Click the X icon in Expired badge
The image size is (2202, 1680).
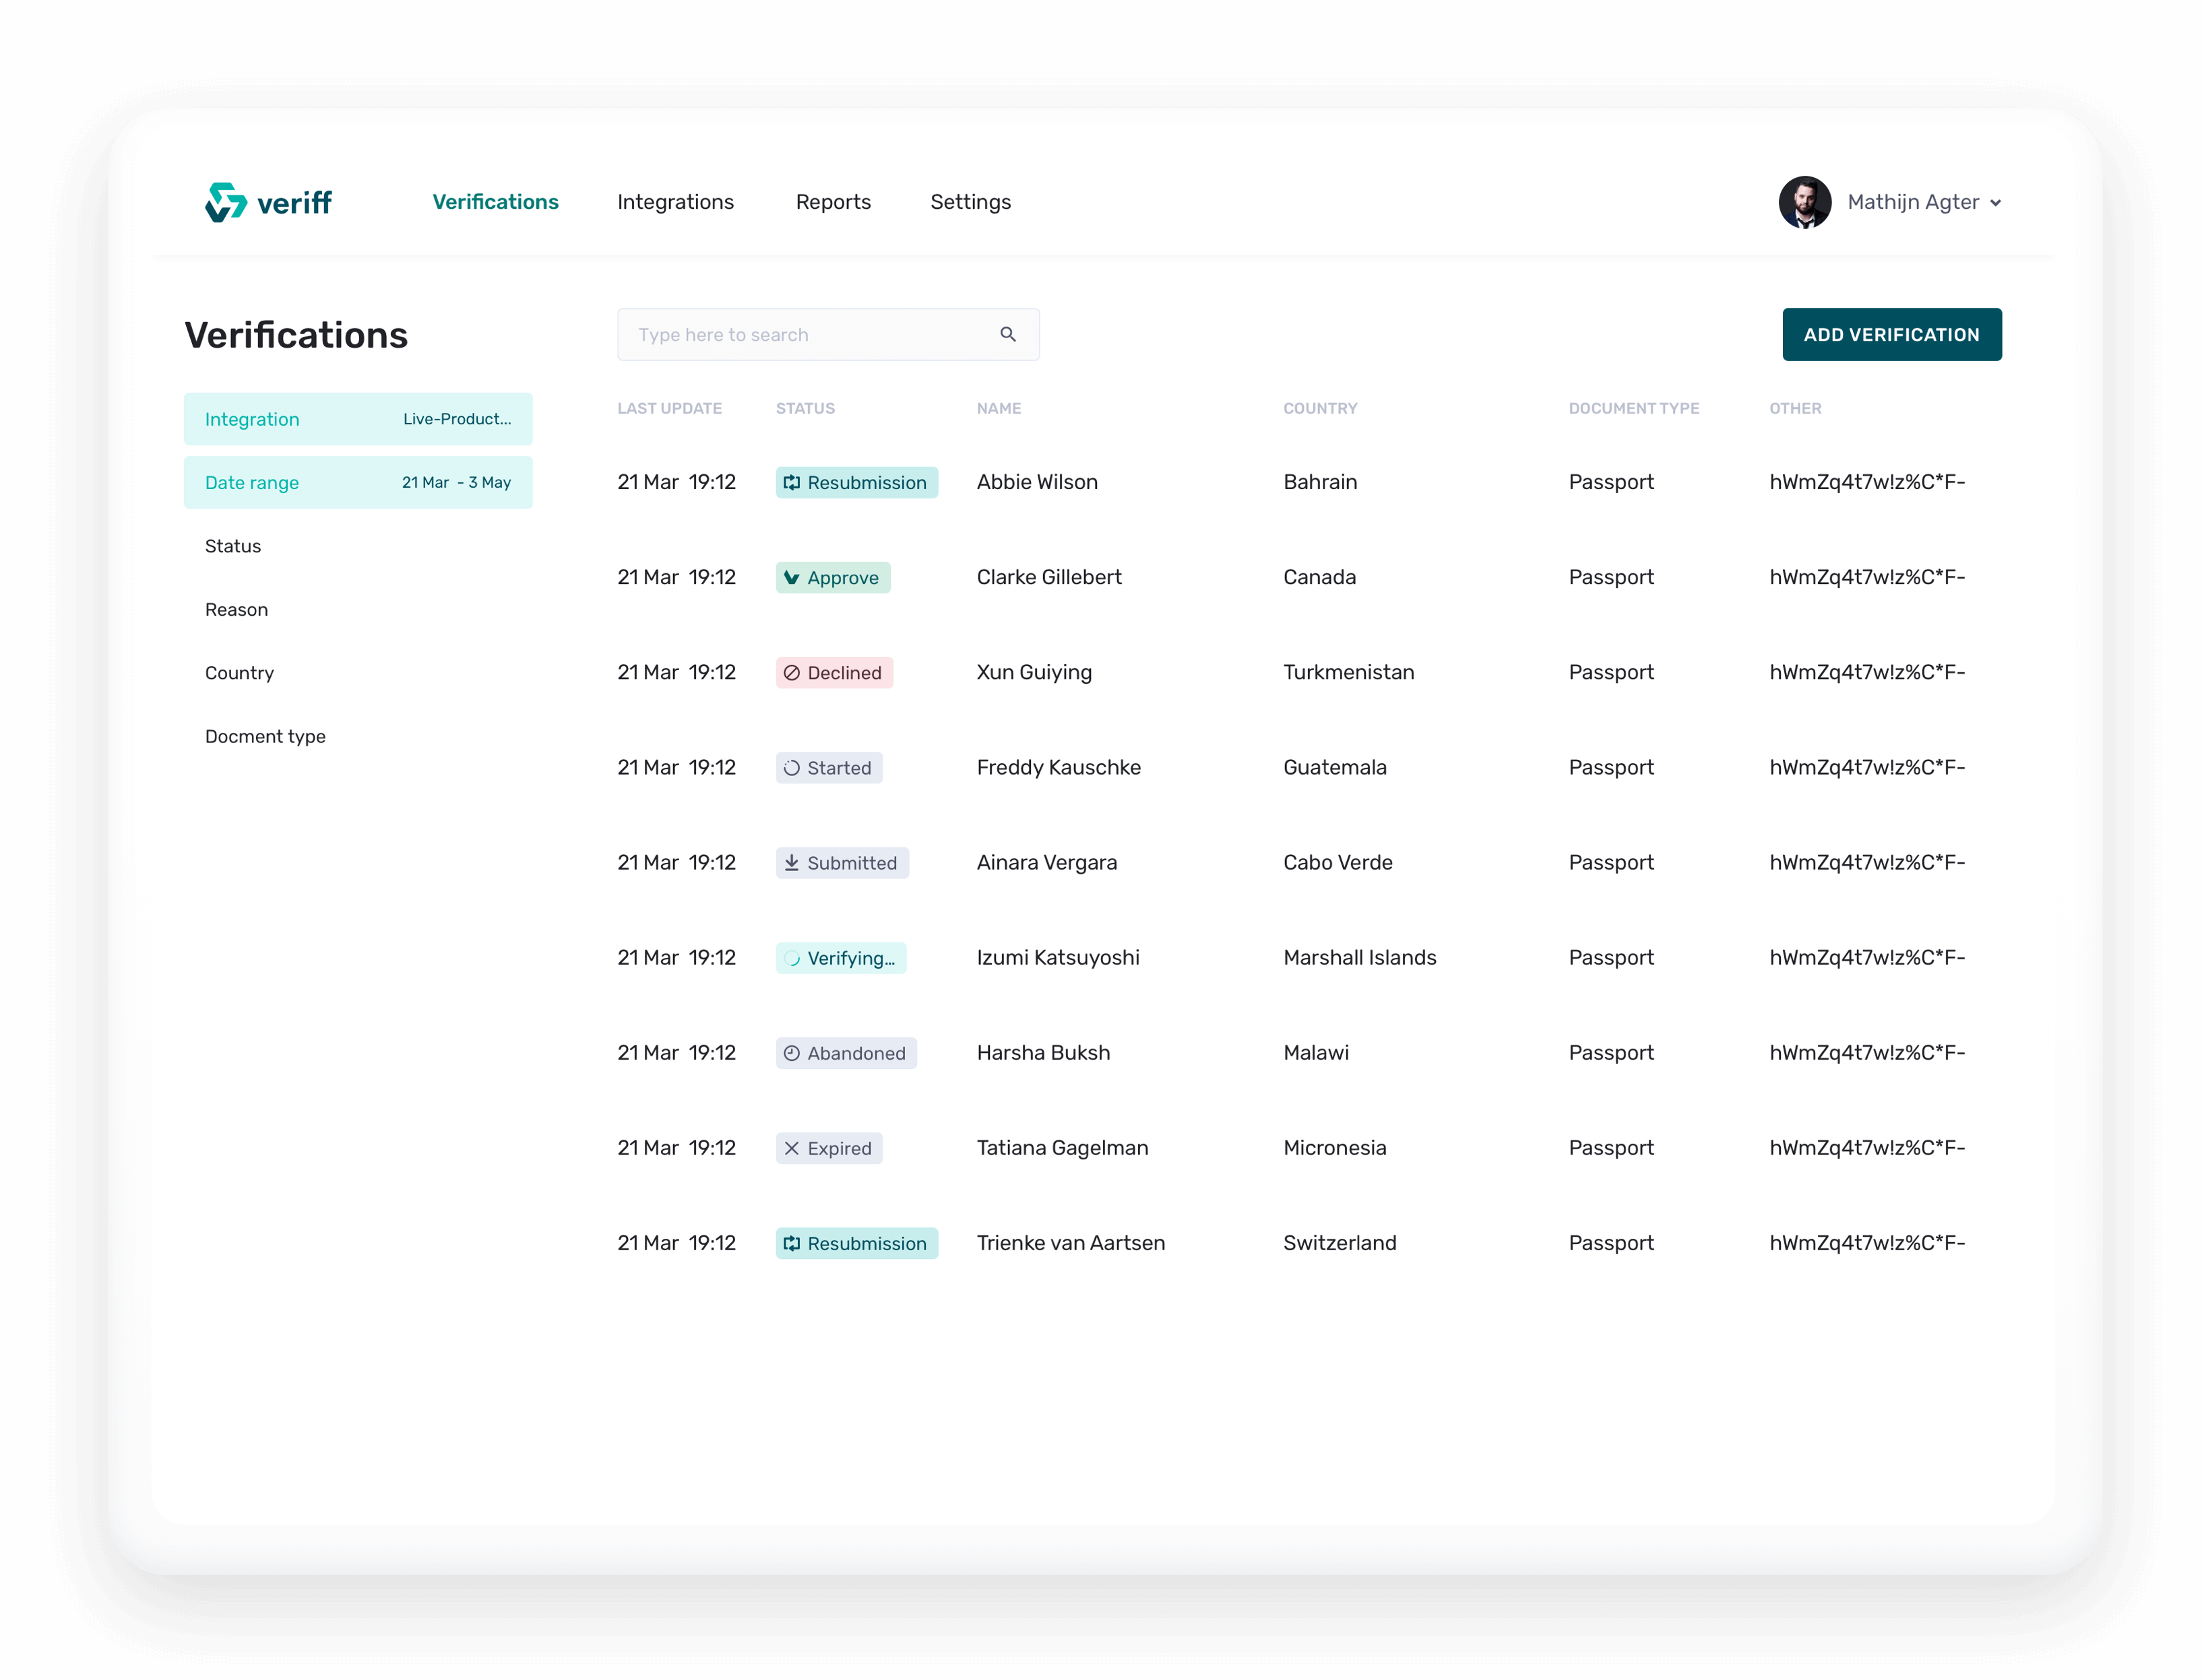point(791,1148)
